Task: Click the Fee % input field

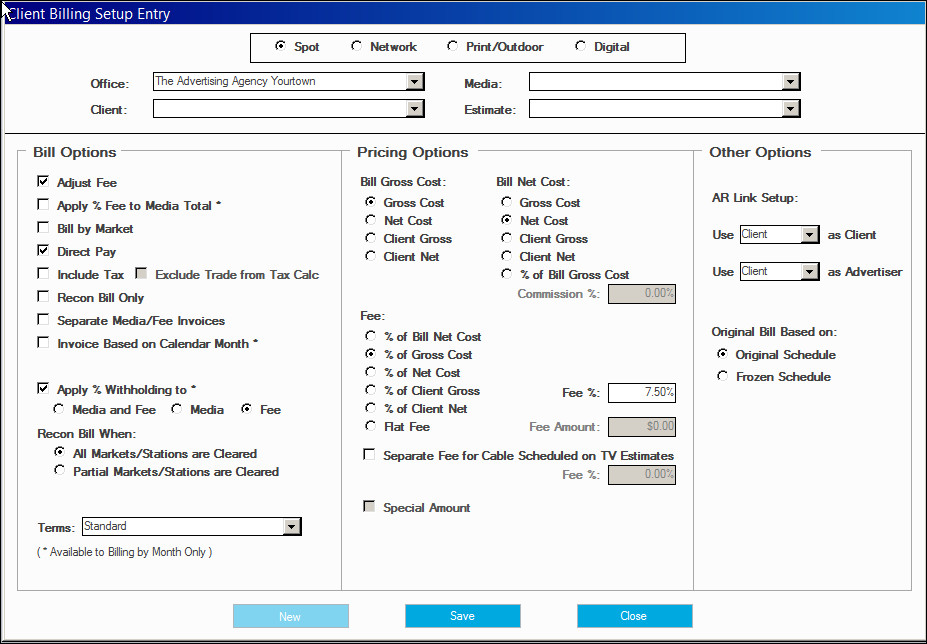Action: pos(642,393)
